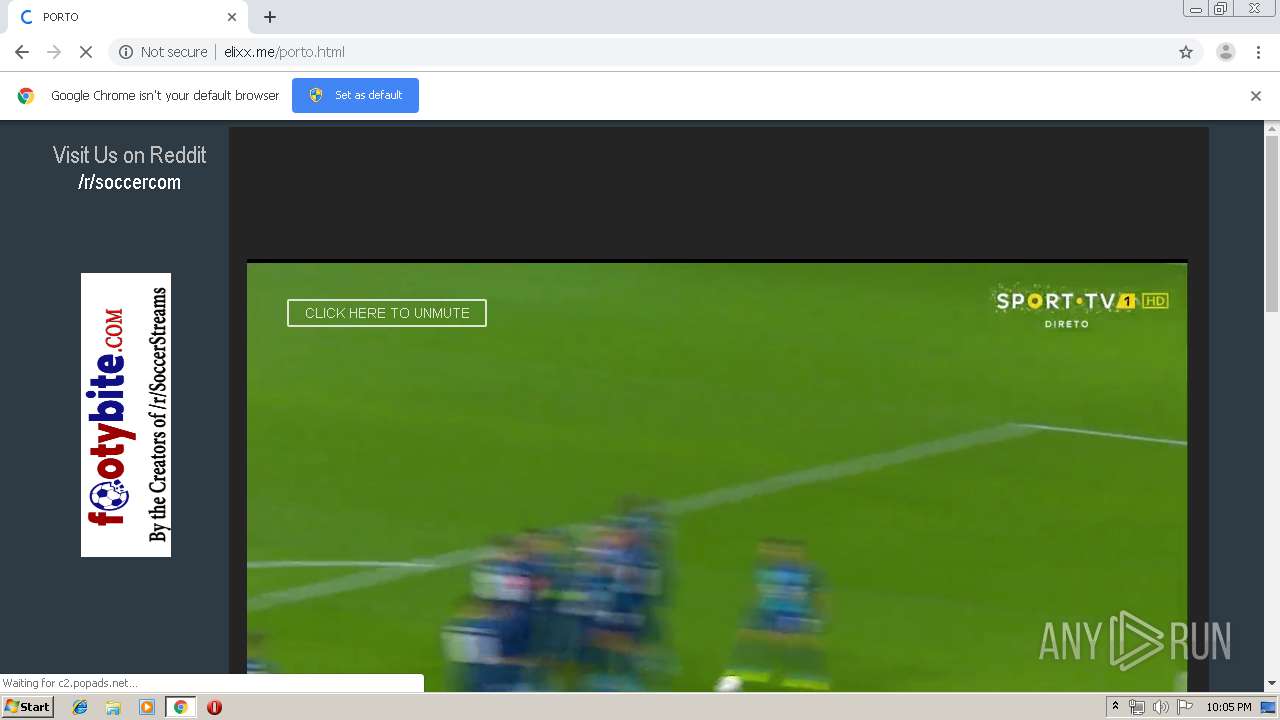Open a new tab with the plus button

tap(270, 17)
